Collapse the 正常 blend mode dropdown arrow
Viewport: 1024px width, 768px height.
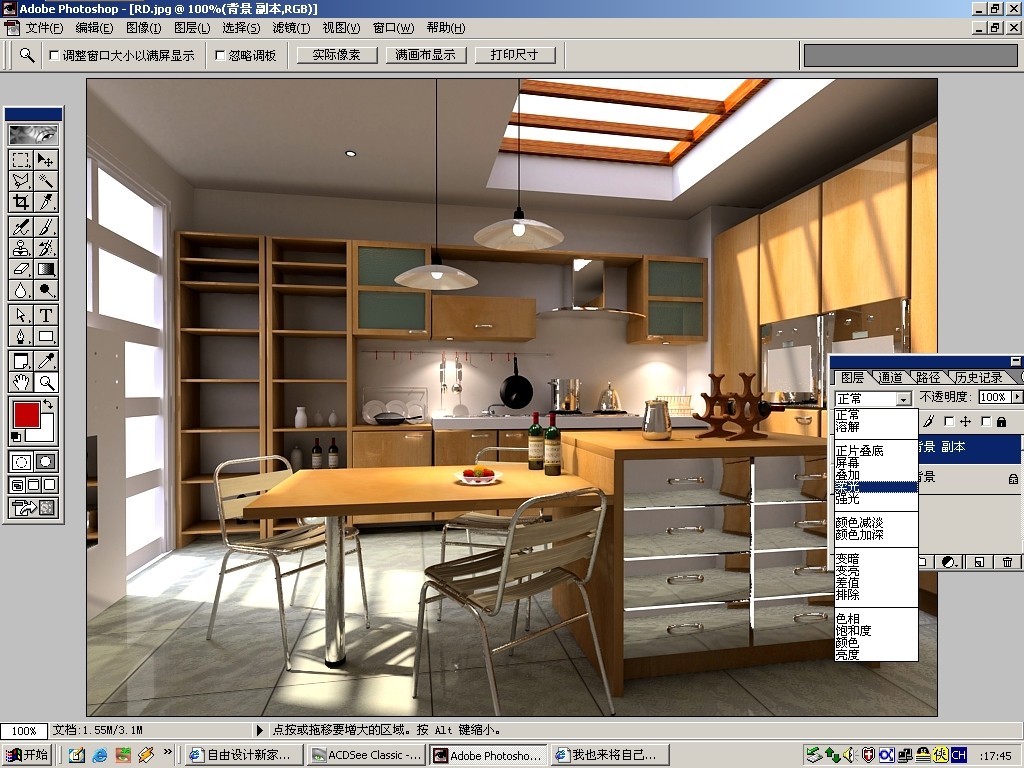coord(904,398)
